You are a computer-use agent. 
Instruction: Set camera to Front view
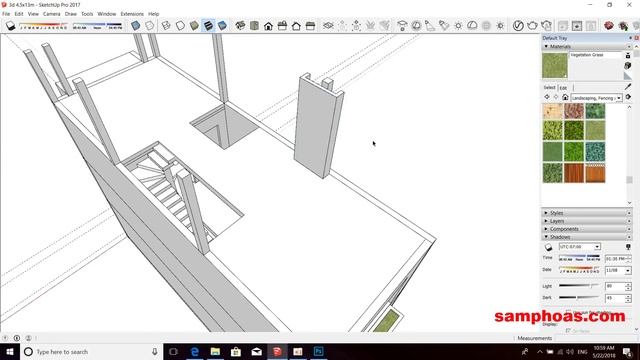pos(268,26)
